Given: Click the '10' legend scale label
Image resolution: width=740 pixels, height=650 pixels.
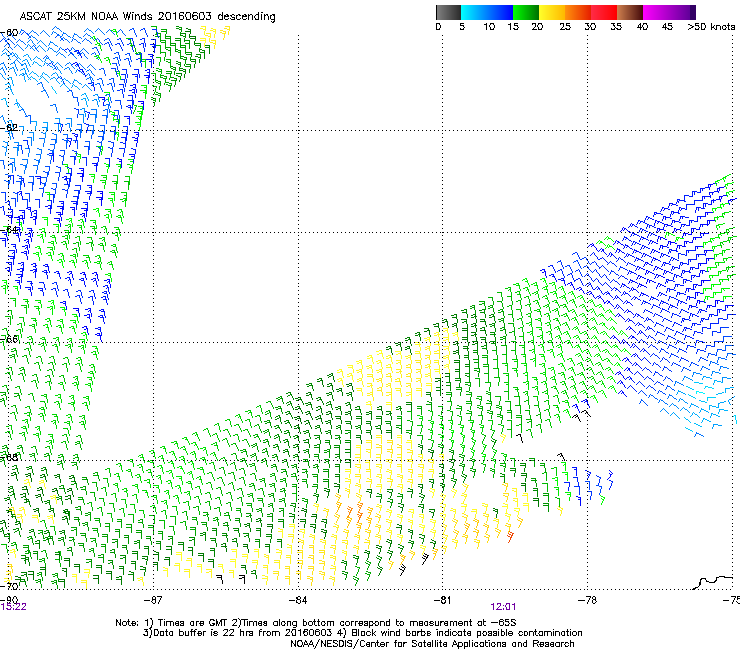Looking at the screenshot, I should [489, 27].
